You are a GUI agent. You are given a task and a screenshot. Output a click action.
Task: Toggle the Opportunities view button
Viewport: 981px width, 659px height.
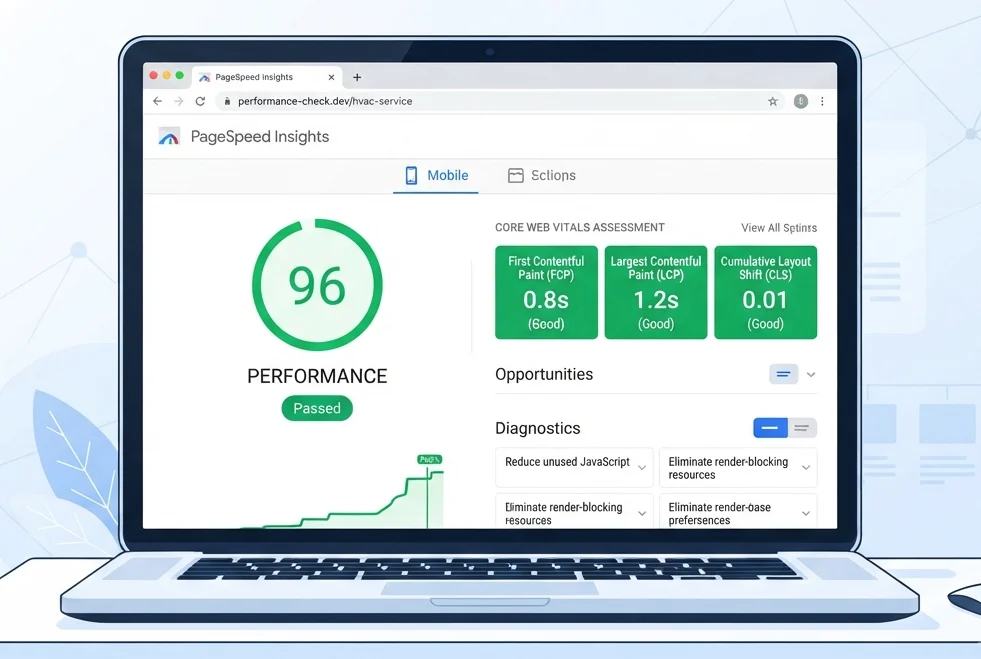[783, 374]
